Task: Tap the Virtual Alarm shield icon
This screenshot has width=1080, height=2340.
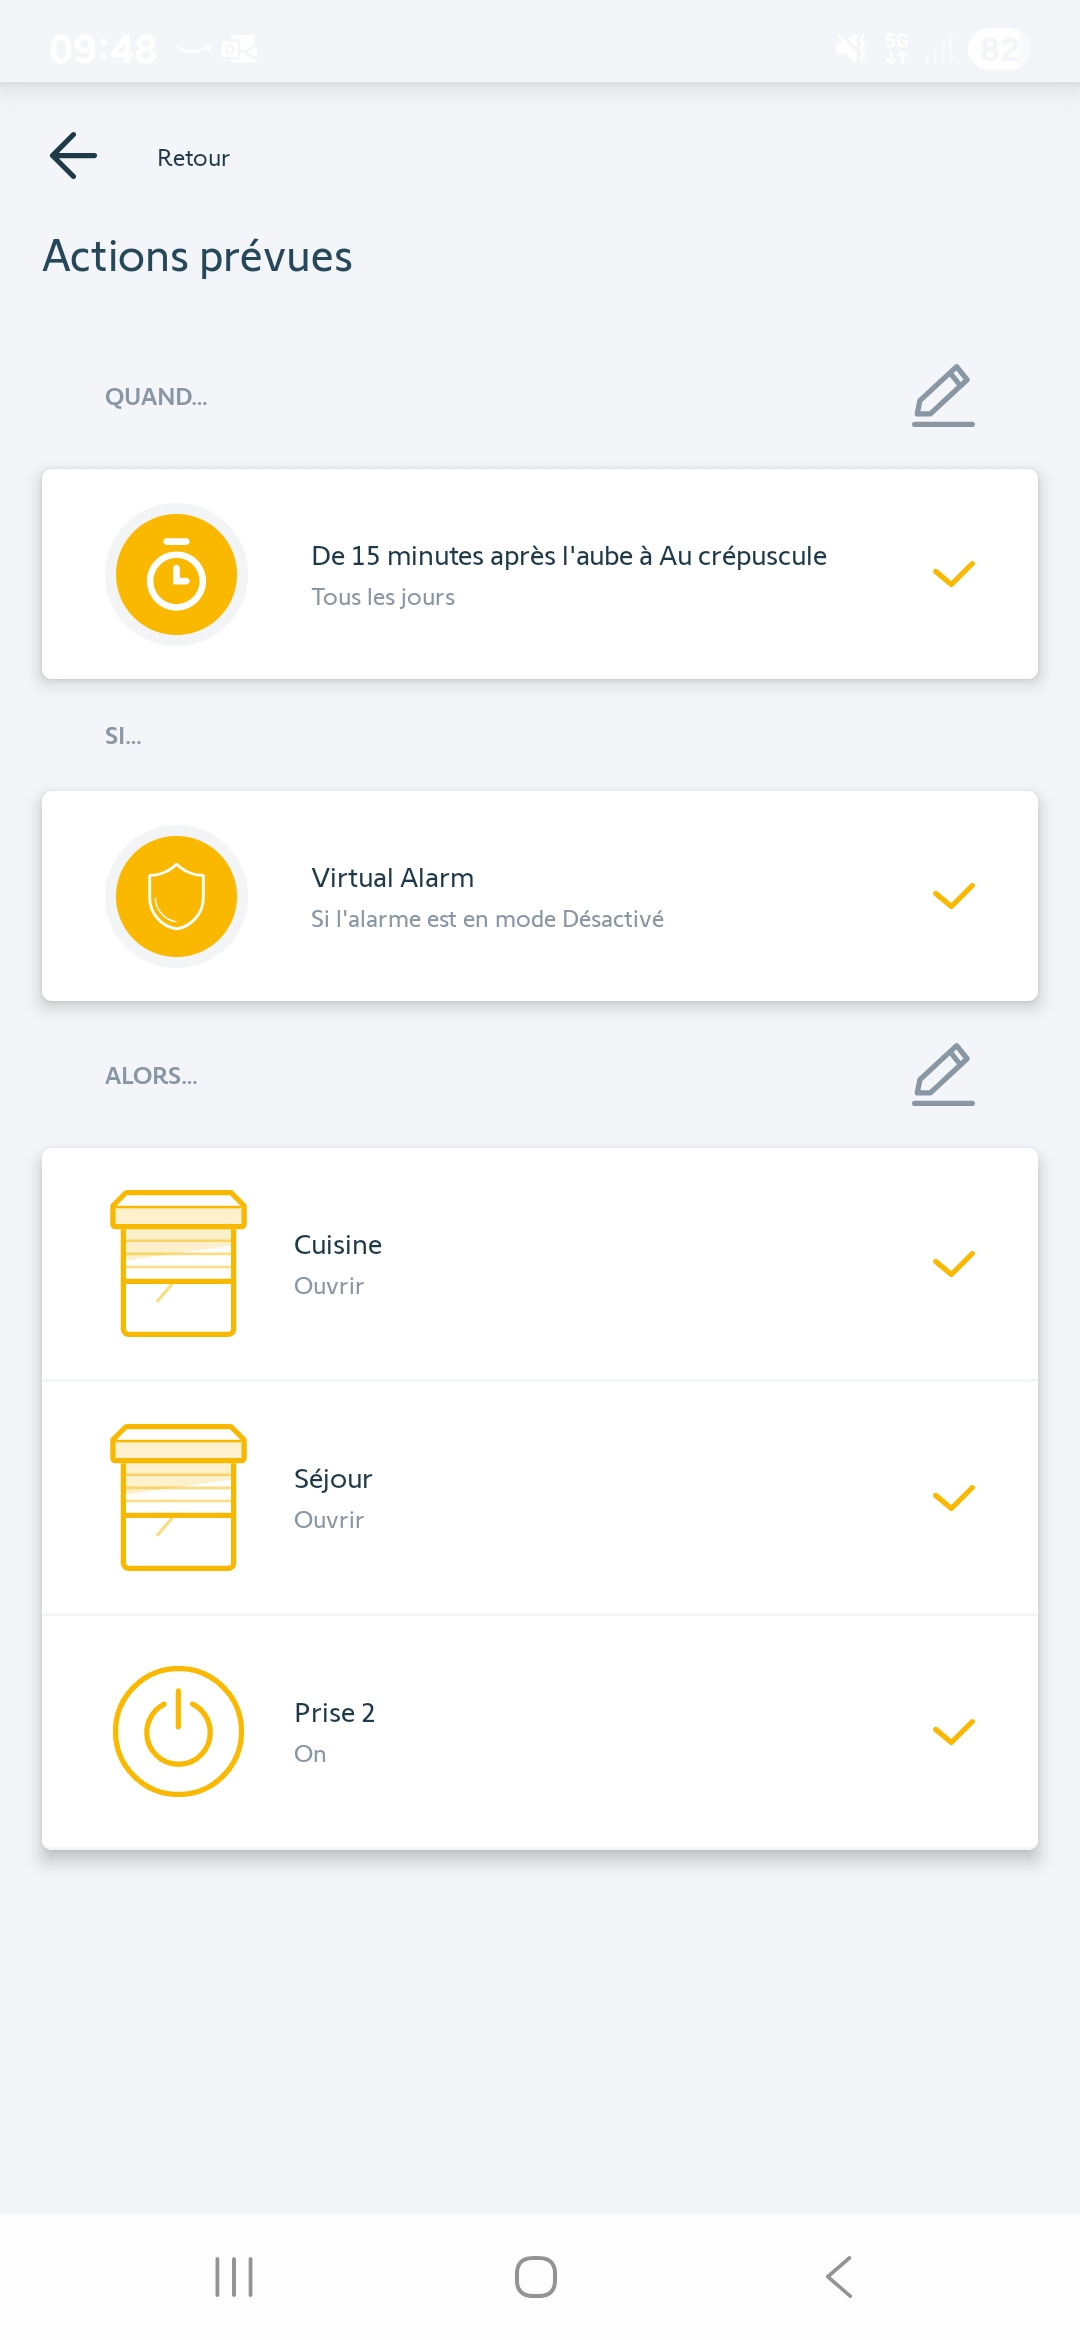Action: pyautogui.click(x=176, y=896)
